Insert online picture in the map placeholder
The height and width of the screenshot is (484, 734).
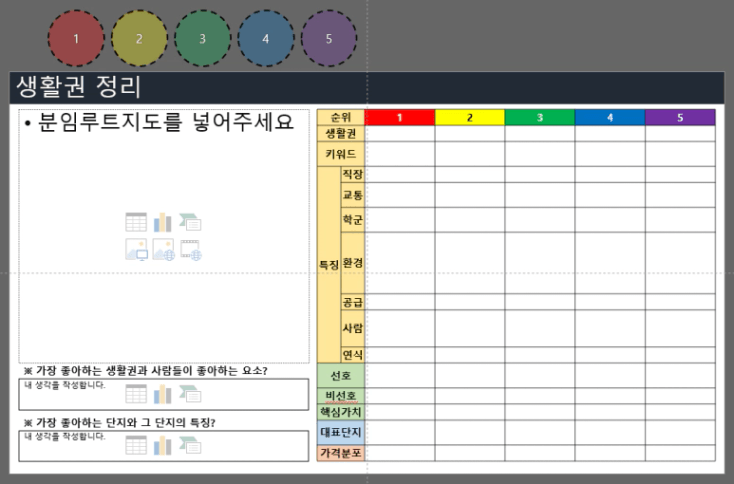click(x=163, y=250)
